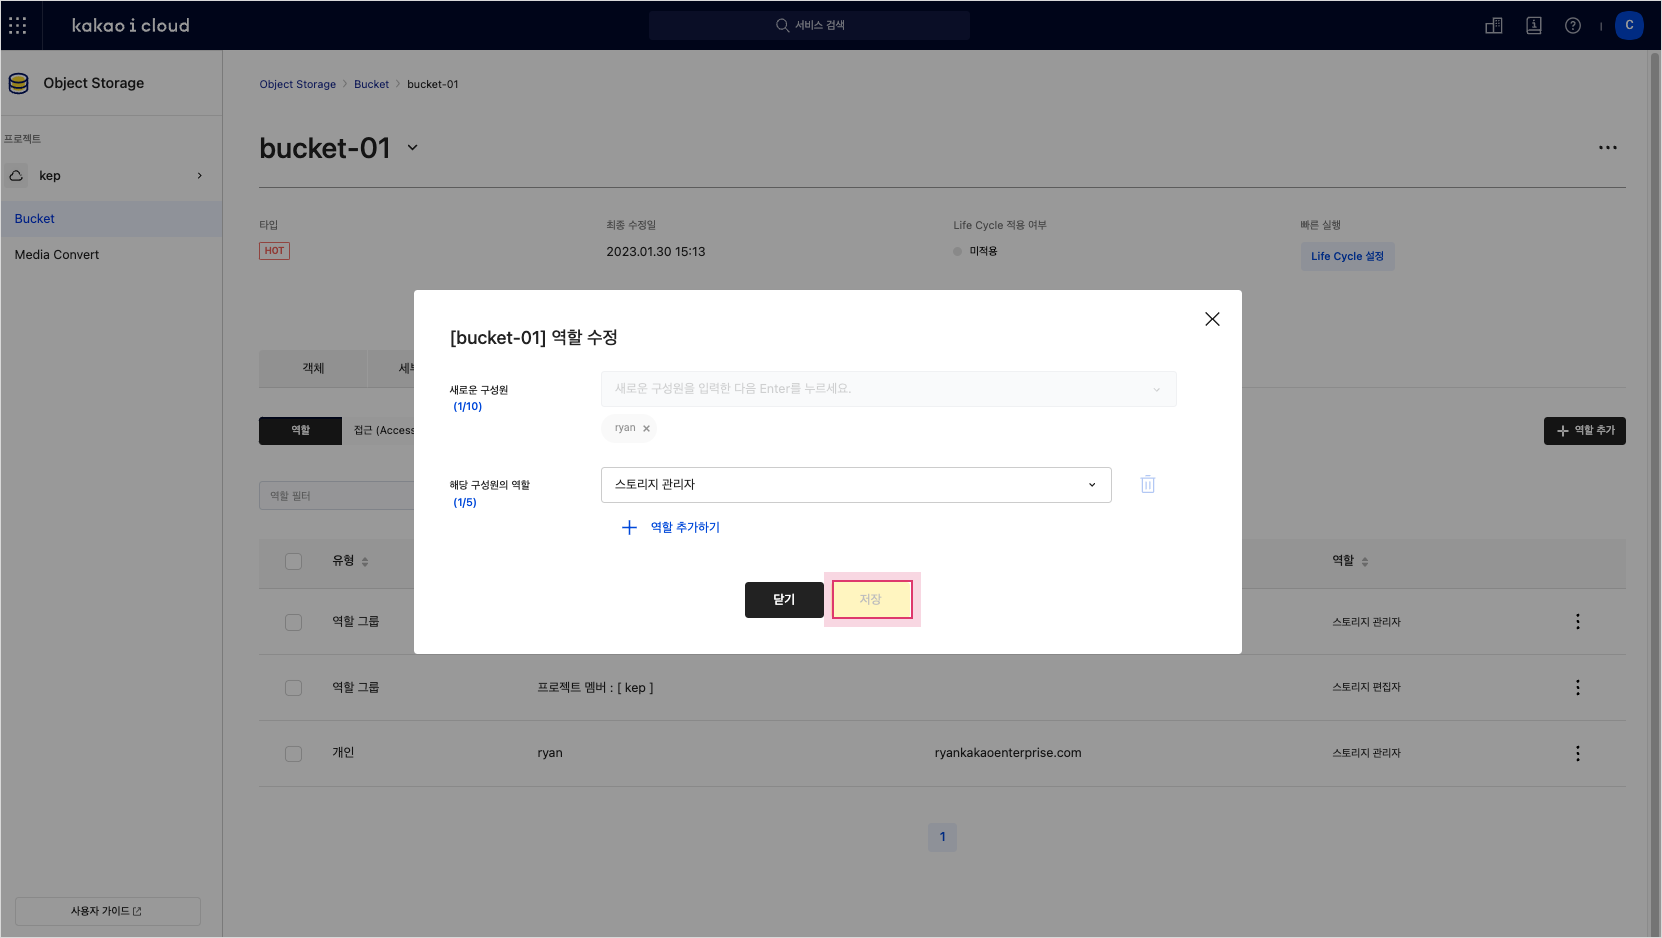Check the 개인 ryan row checkbox

(293, 754)
